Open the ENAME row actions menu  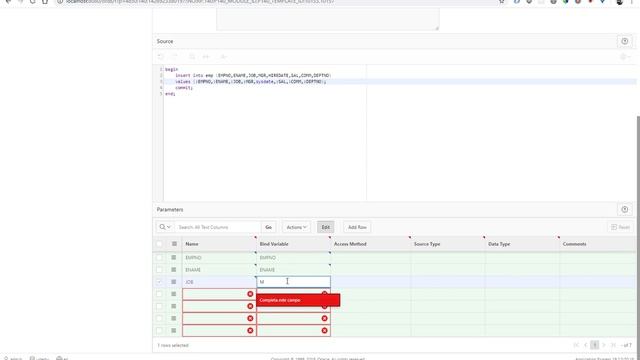click(x=174, y=270)
